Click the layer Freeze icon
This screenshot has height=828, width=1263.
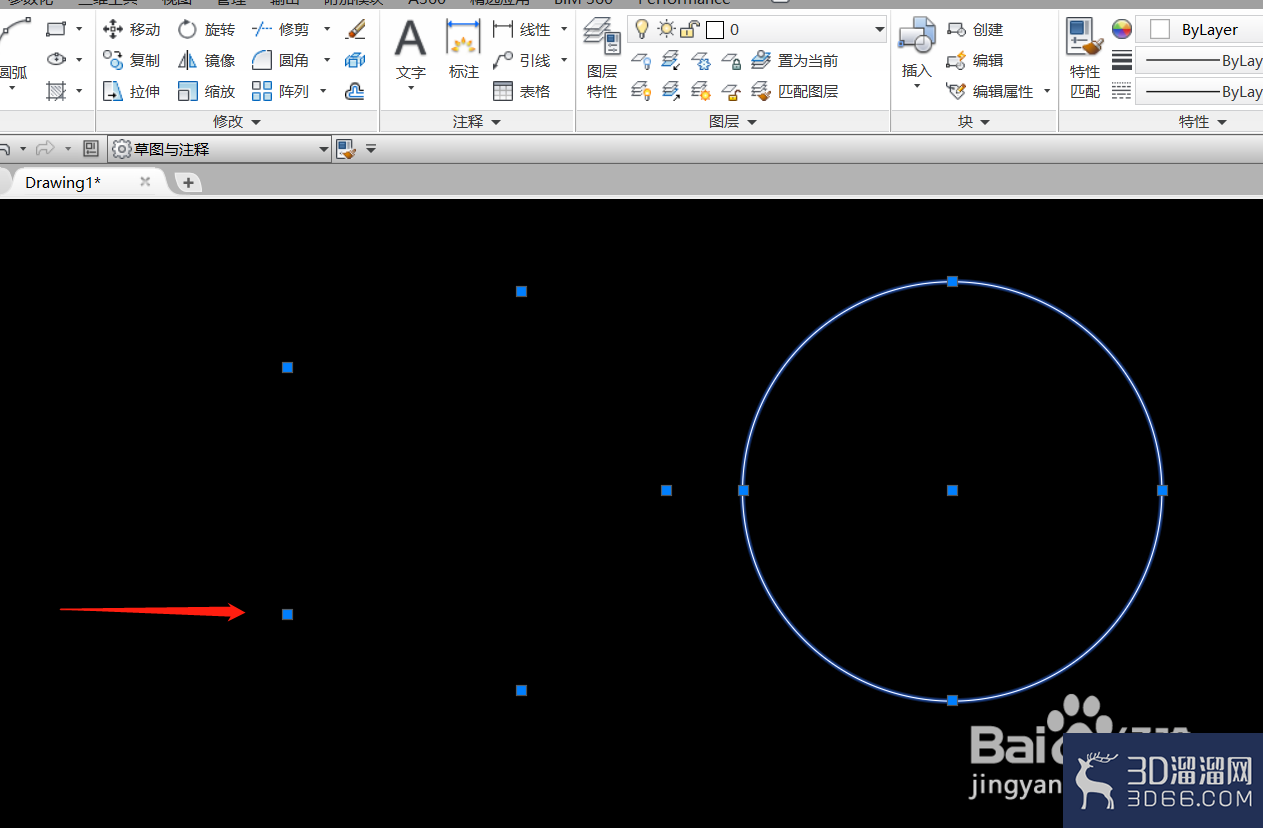pos(702,62)
